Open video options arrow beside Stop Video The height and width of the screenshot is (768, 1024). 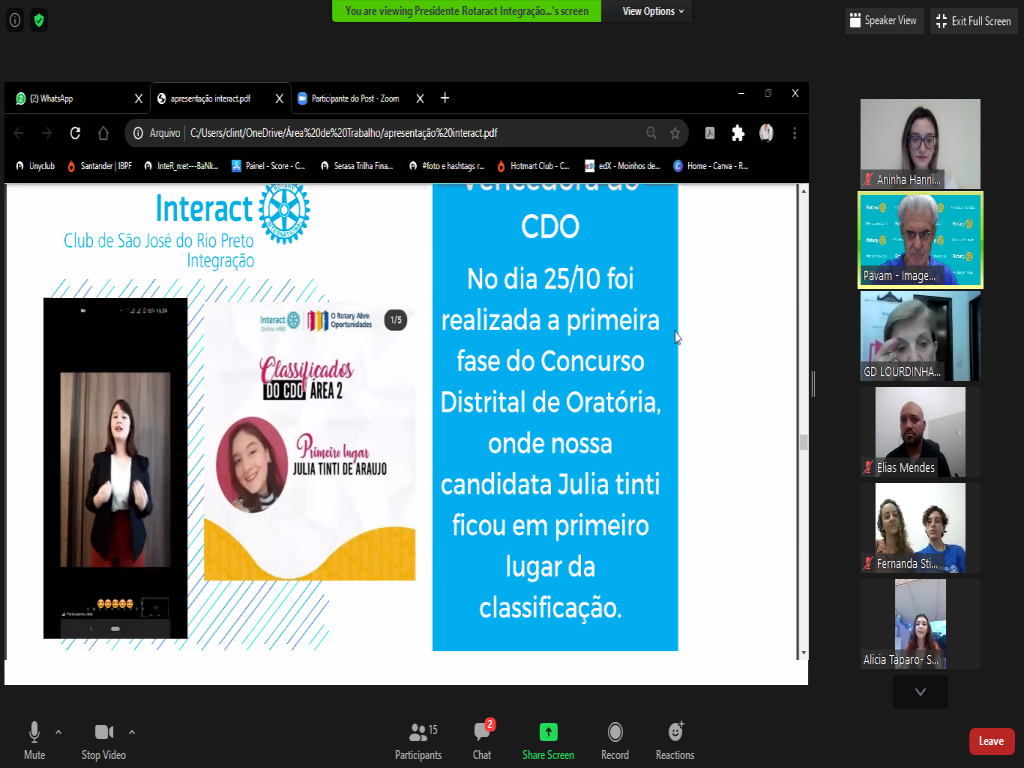pos(132,731)
